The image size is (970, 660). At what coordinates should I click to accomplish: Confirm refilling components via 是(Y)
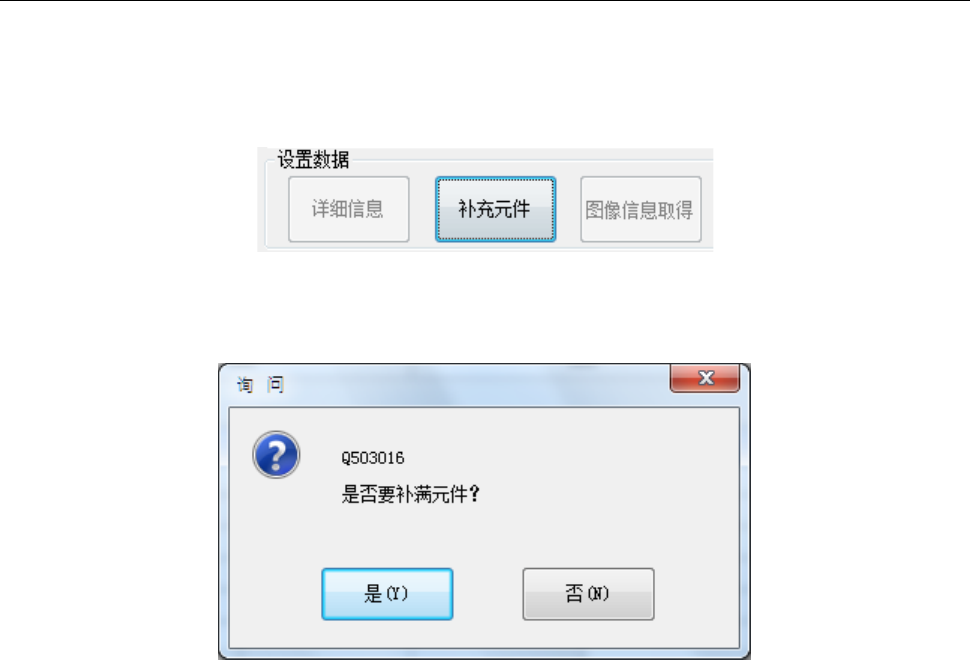coord(387,594)
